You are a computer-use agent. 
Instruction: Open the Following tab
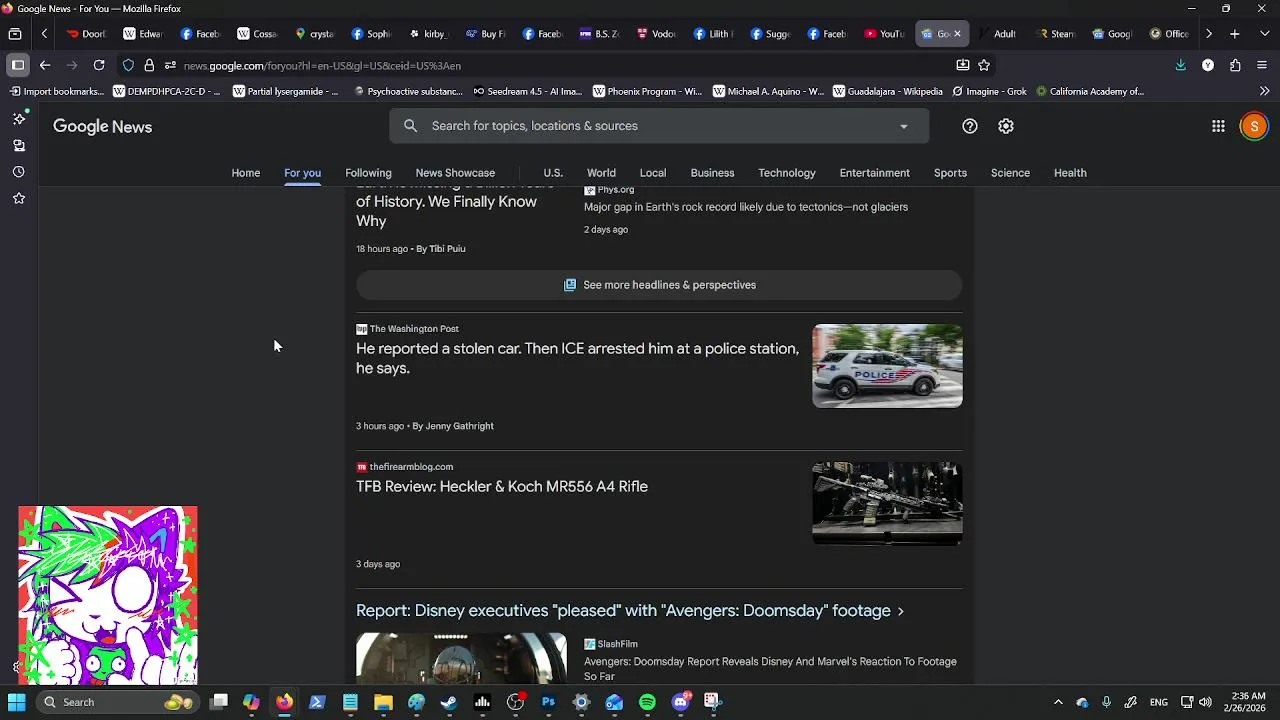(368, 173)
